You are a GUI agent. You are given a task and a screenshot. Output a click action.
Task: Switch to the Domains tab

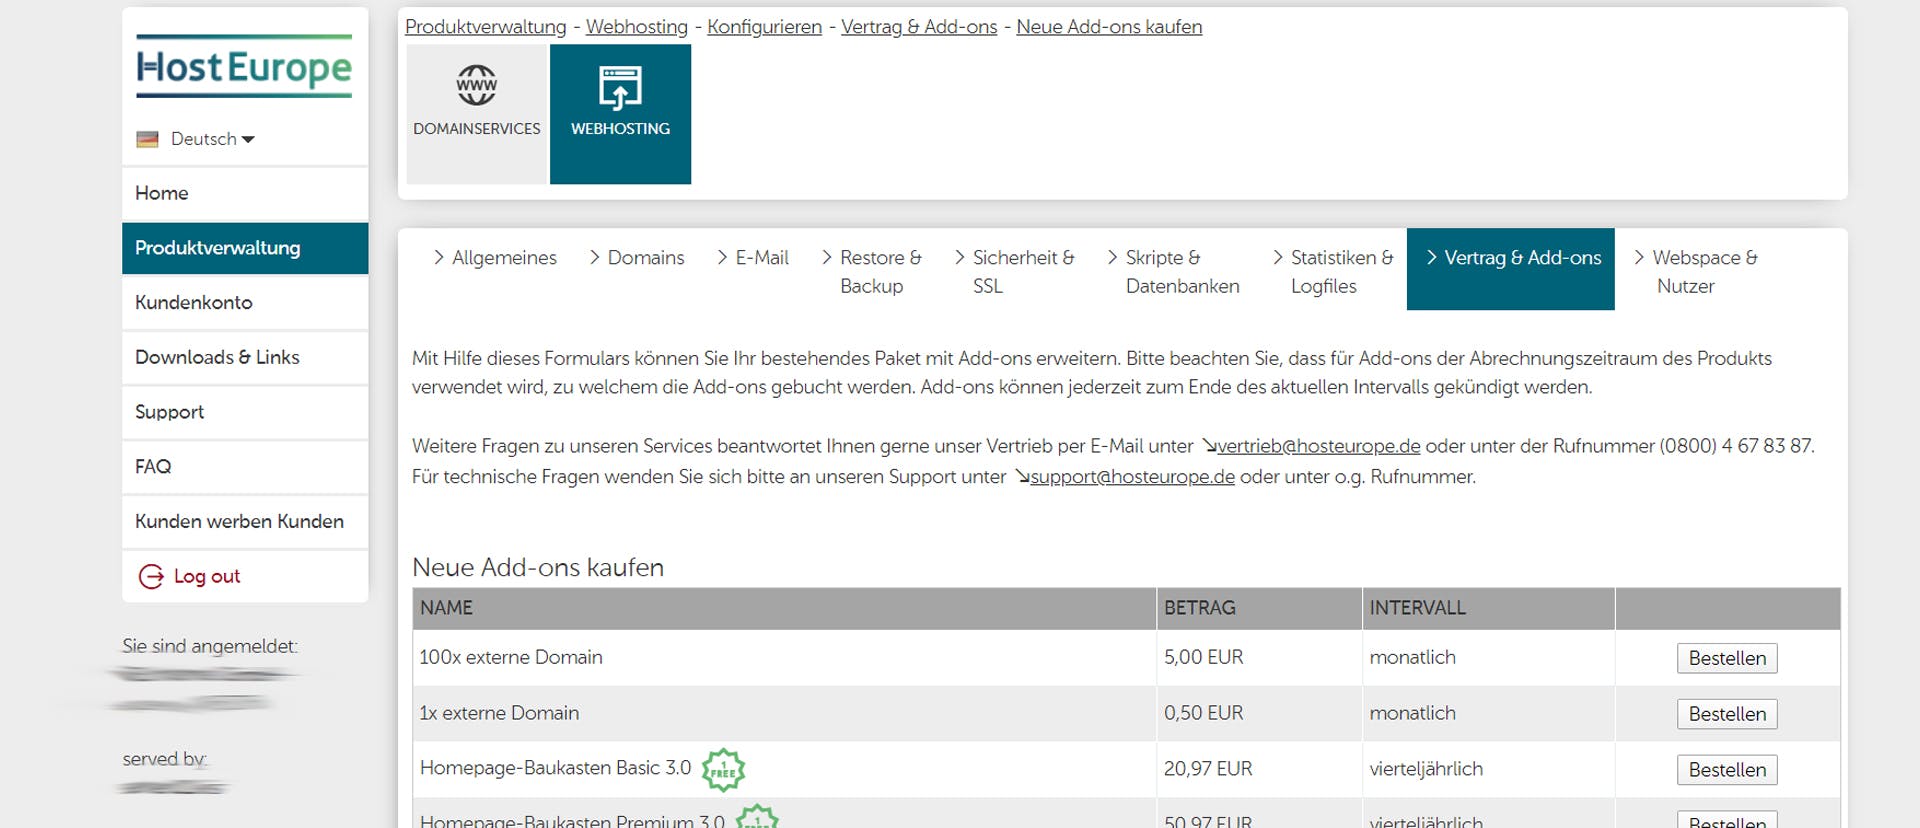coord(636,258)
